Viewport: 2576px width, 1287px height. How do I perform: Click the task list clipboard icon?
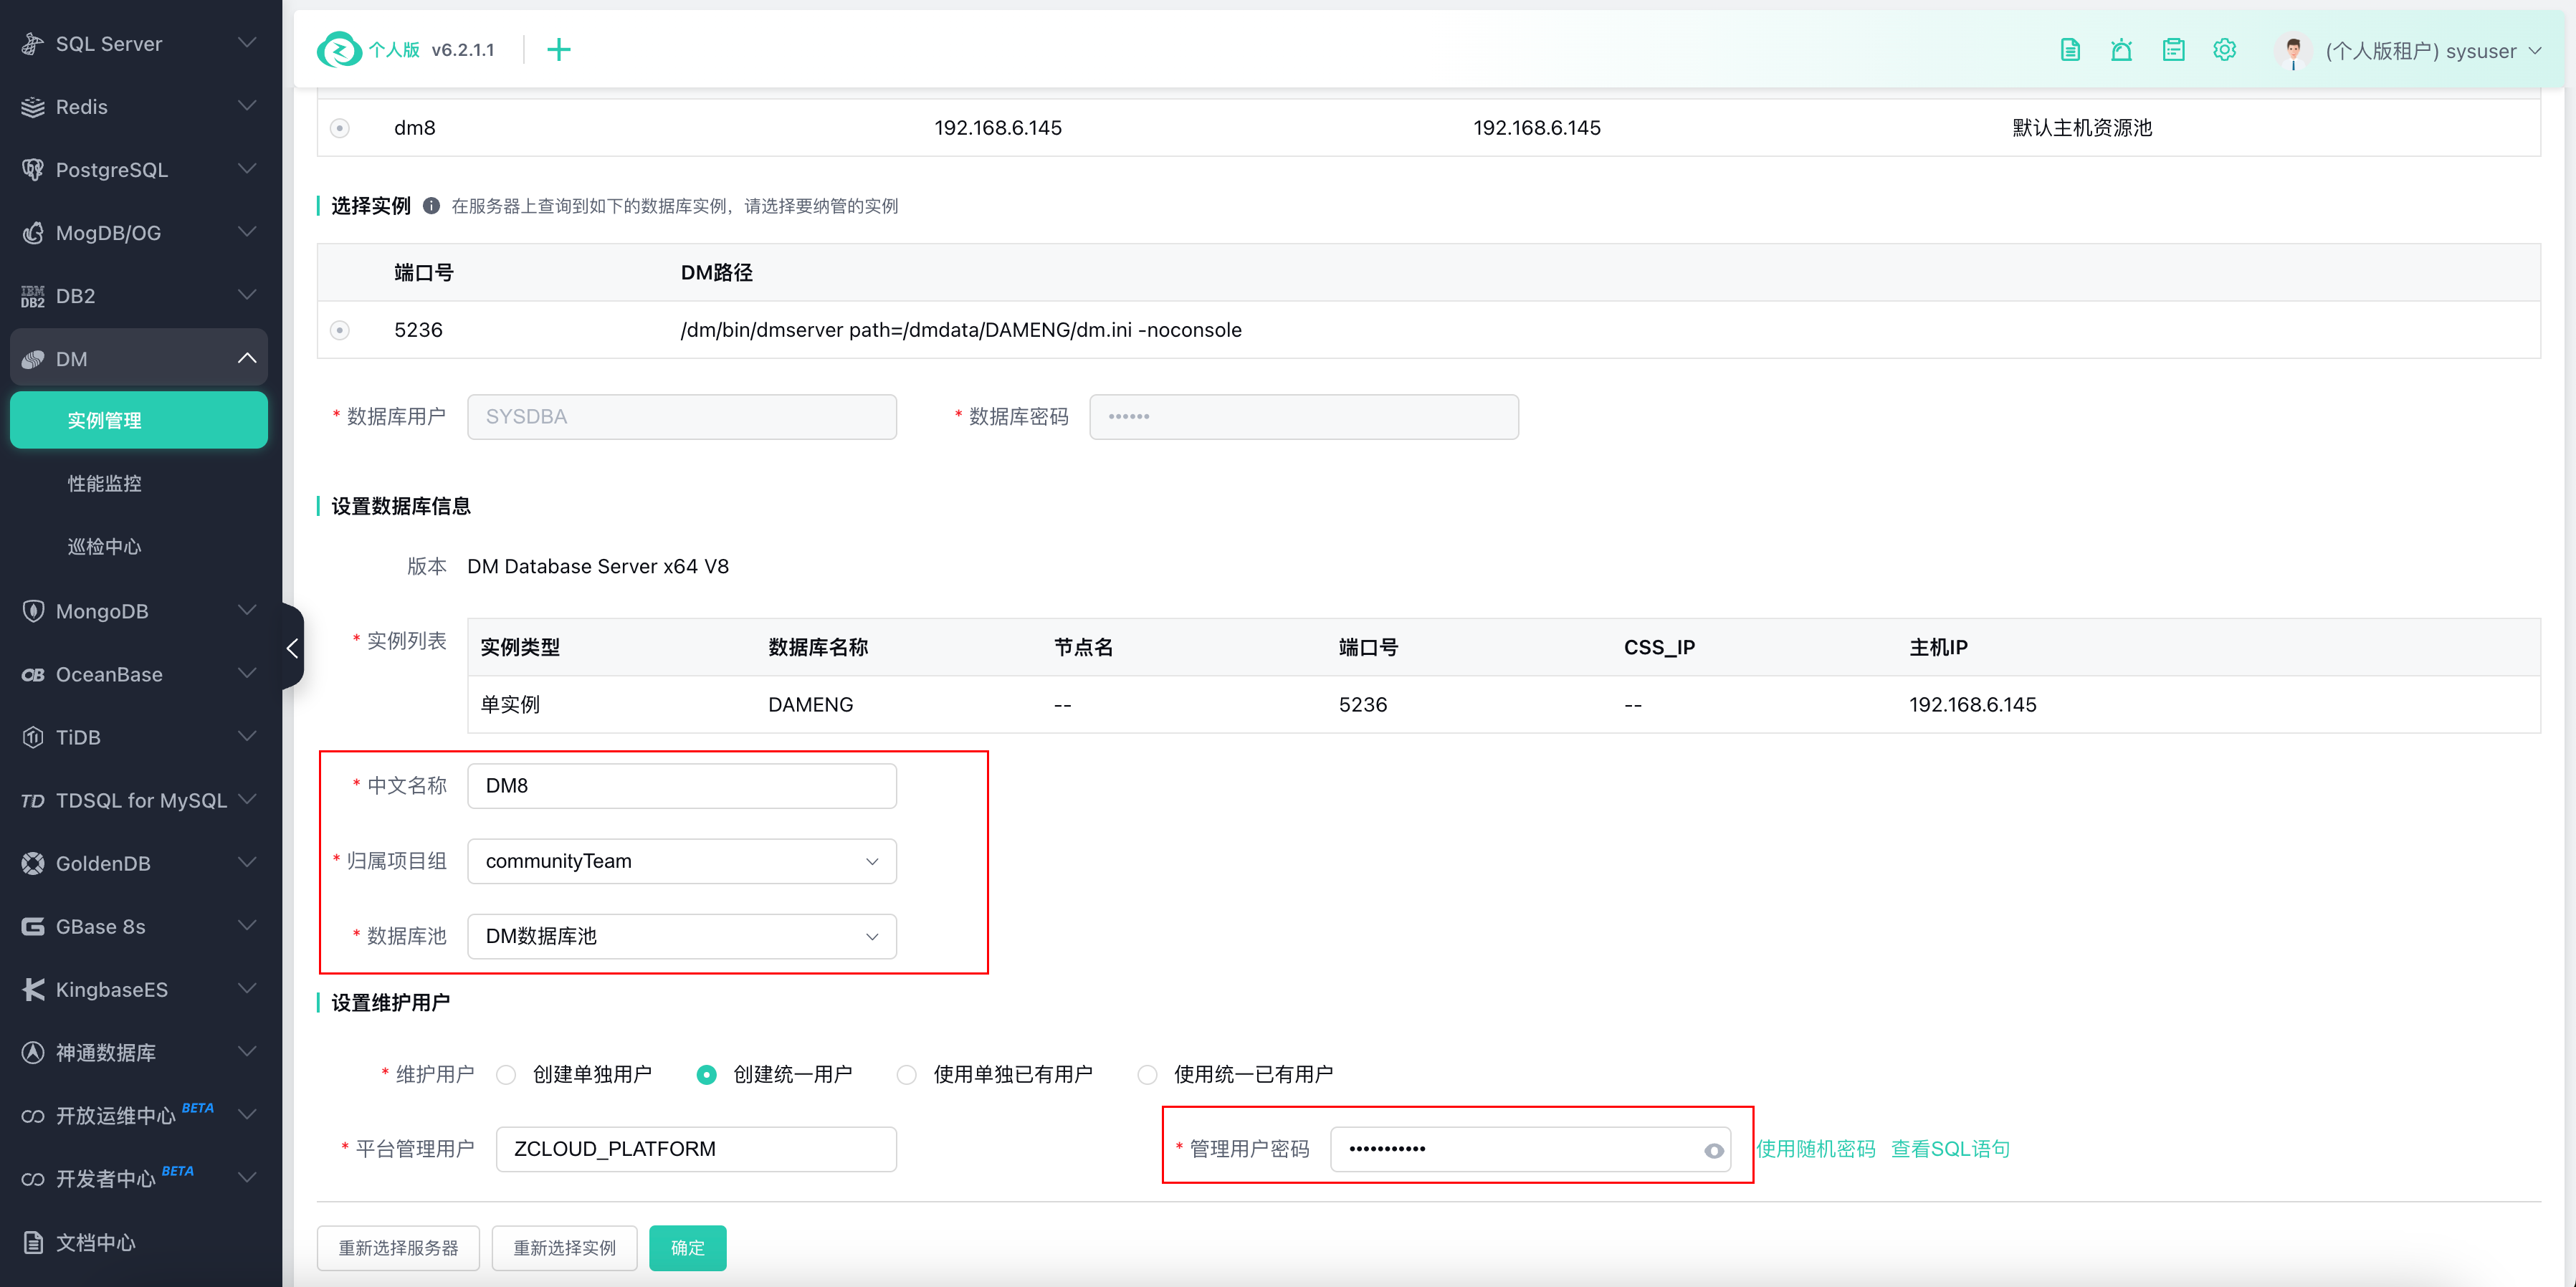pyautogui.click(x=2173, y=50)
